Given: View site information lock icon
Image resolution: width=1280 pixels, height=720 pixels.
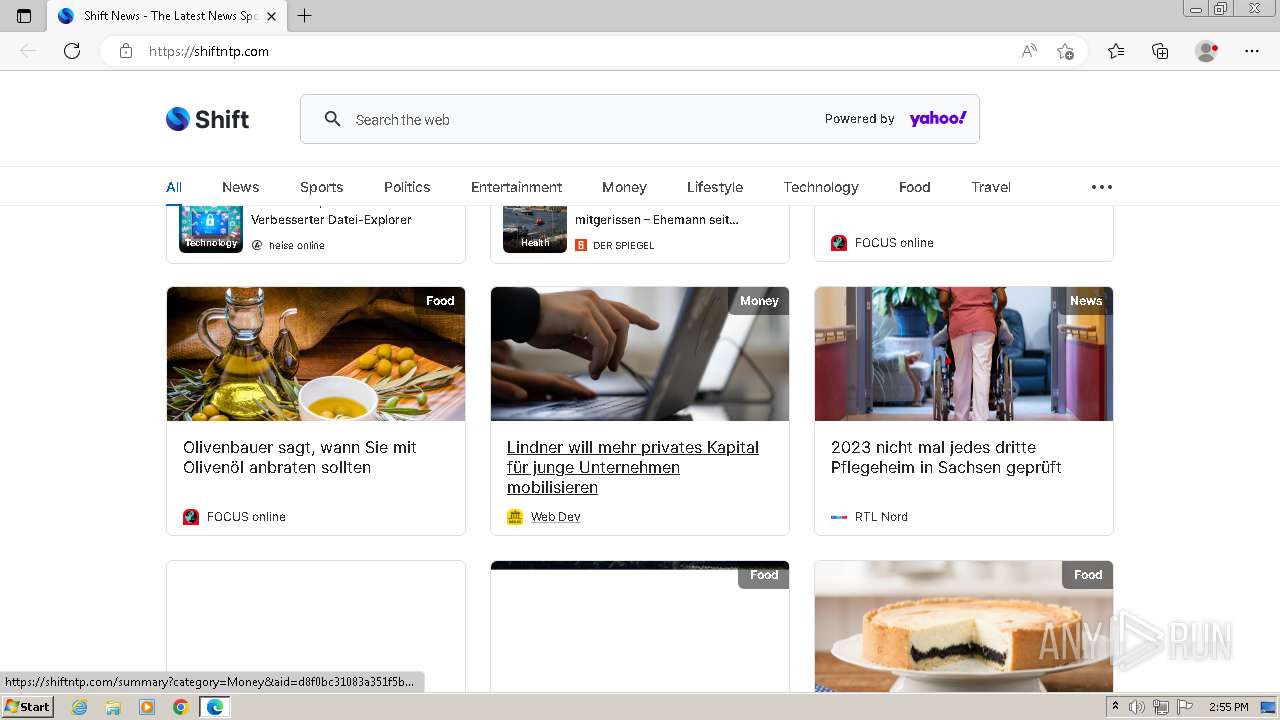Looking at the screenshot, I should pyautogui.click(x=126, y=51).
